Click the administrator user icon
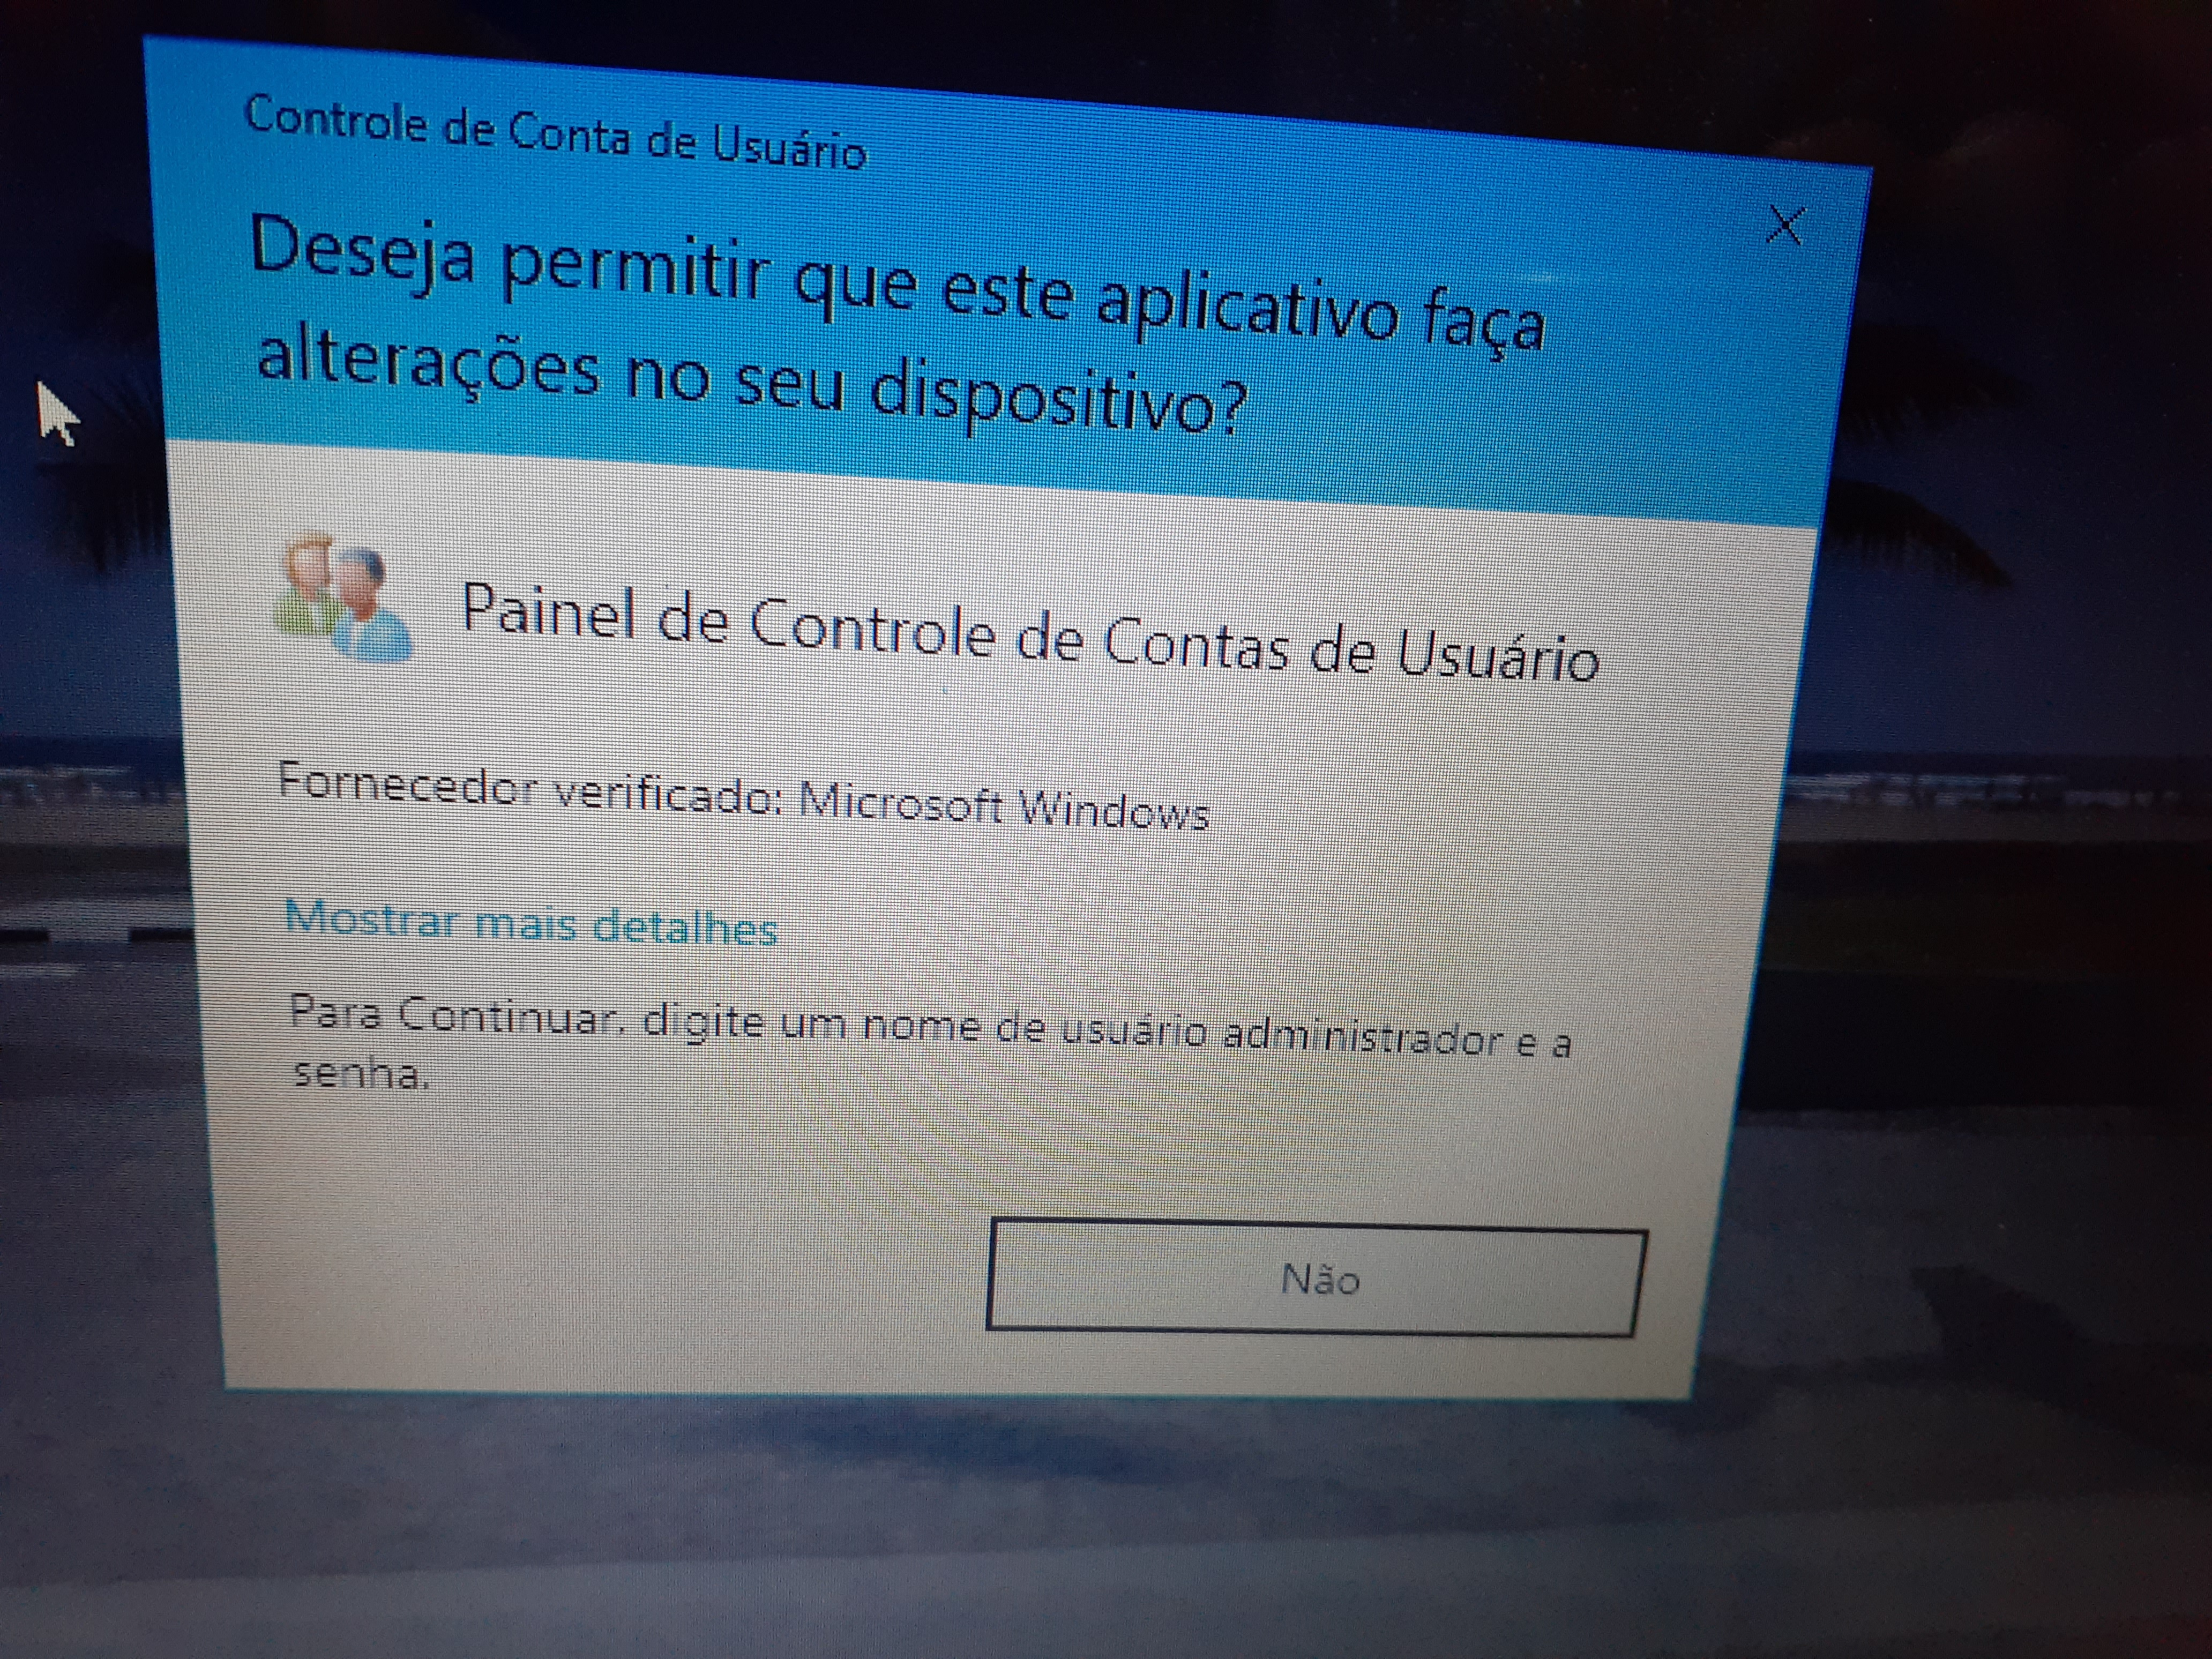The width and height of the screenshot is (2212, 1659). (x=331, y=593)
